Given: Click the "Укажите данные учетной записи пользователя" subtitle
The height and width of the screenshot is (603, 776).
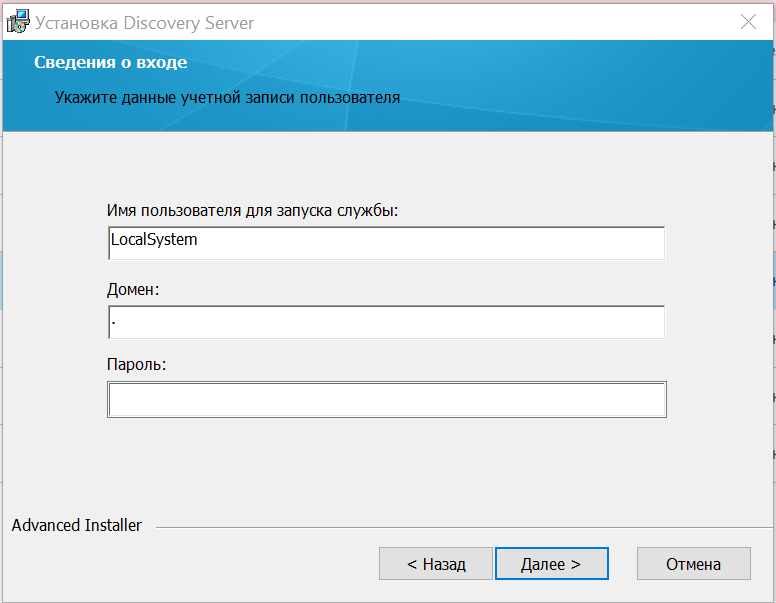Looking at the screenshot, I should pyautogui.click(x=227, y=98).
